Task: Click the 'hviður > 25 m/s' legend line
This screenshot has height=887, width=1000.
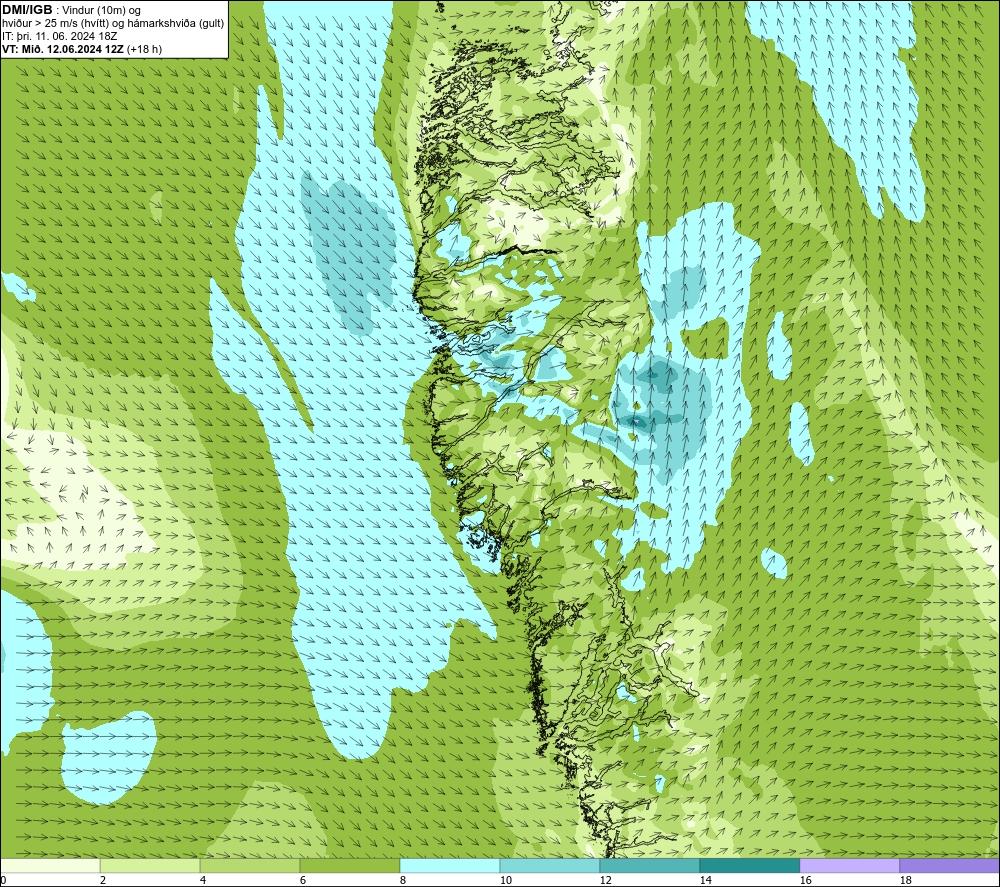Action: [113, 24]
